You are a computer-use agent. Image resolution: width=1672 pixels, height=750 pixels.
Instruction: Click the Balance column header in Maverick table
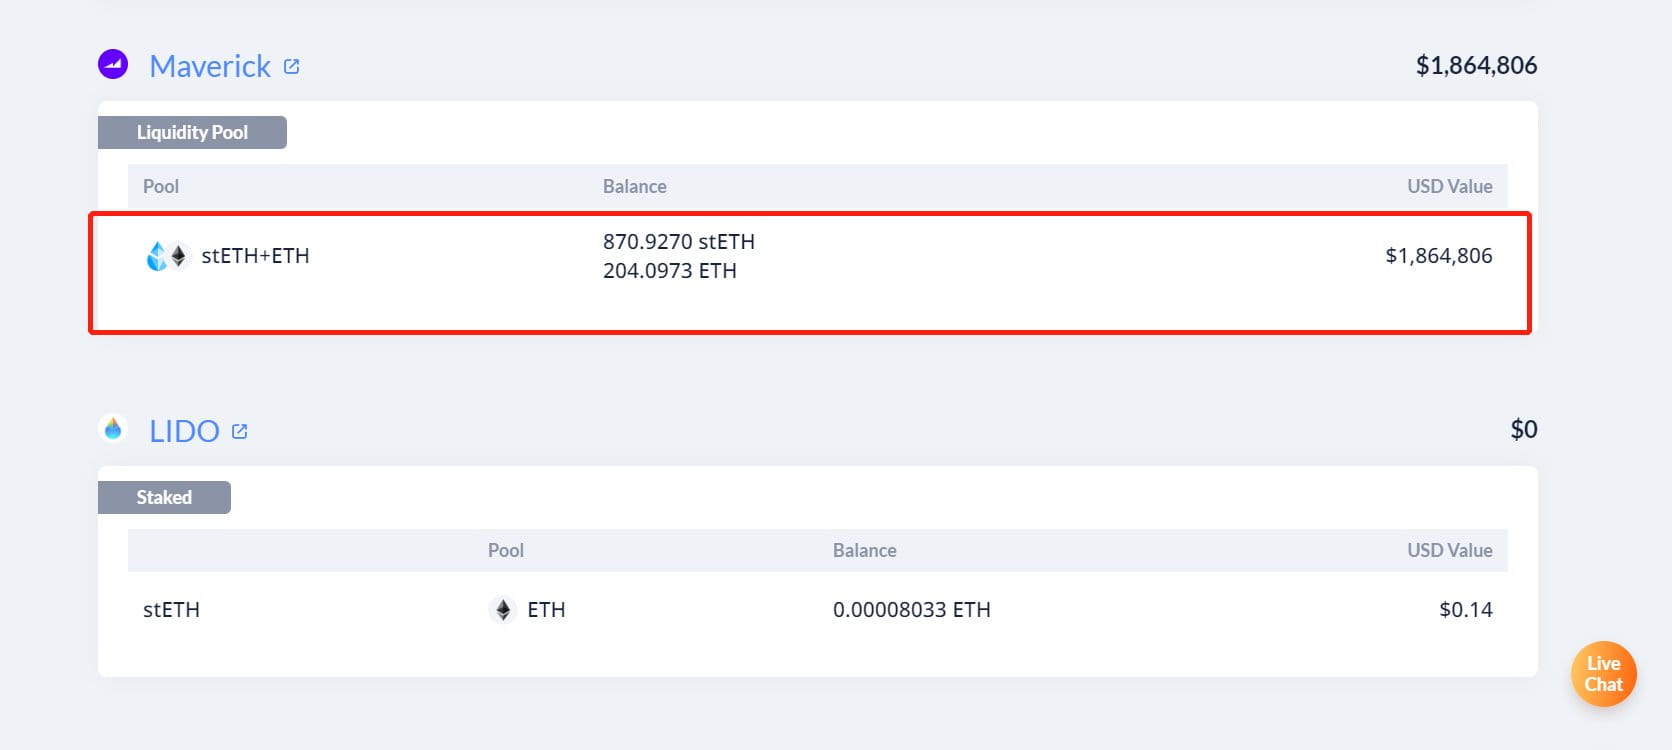(x=635, y=186)
